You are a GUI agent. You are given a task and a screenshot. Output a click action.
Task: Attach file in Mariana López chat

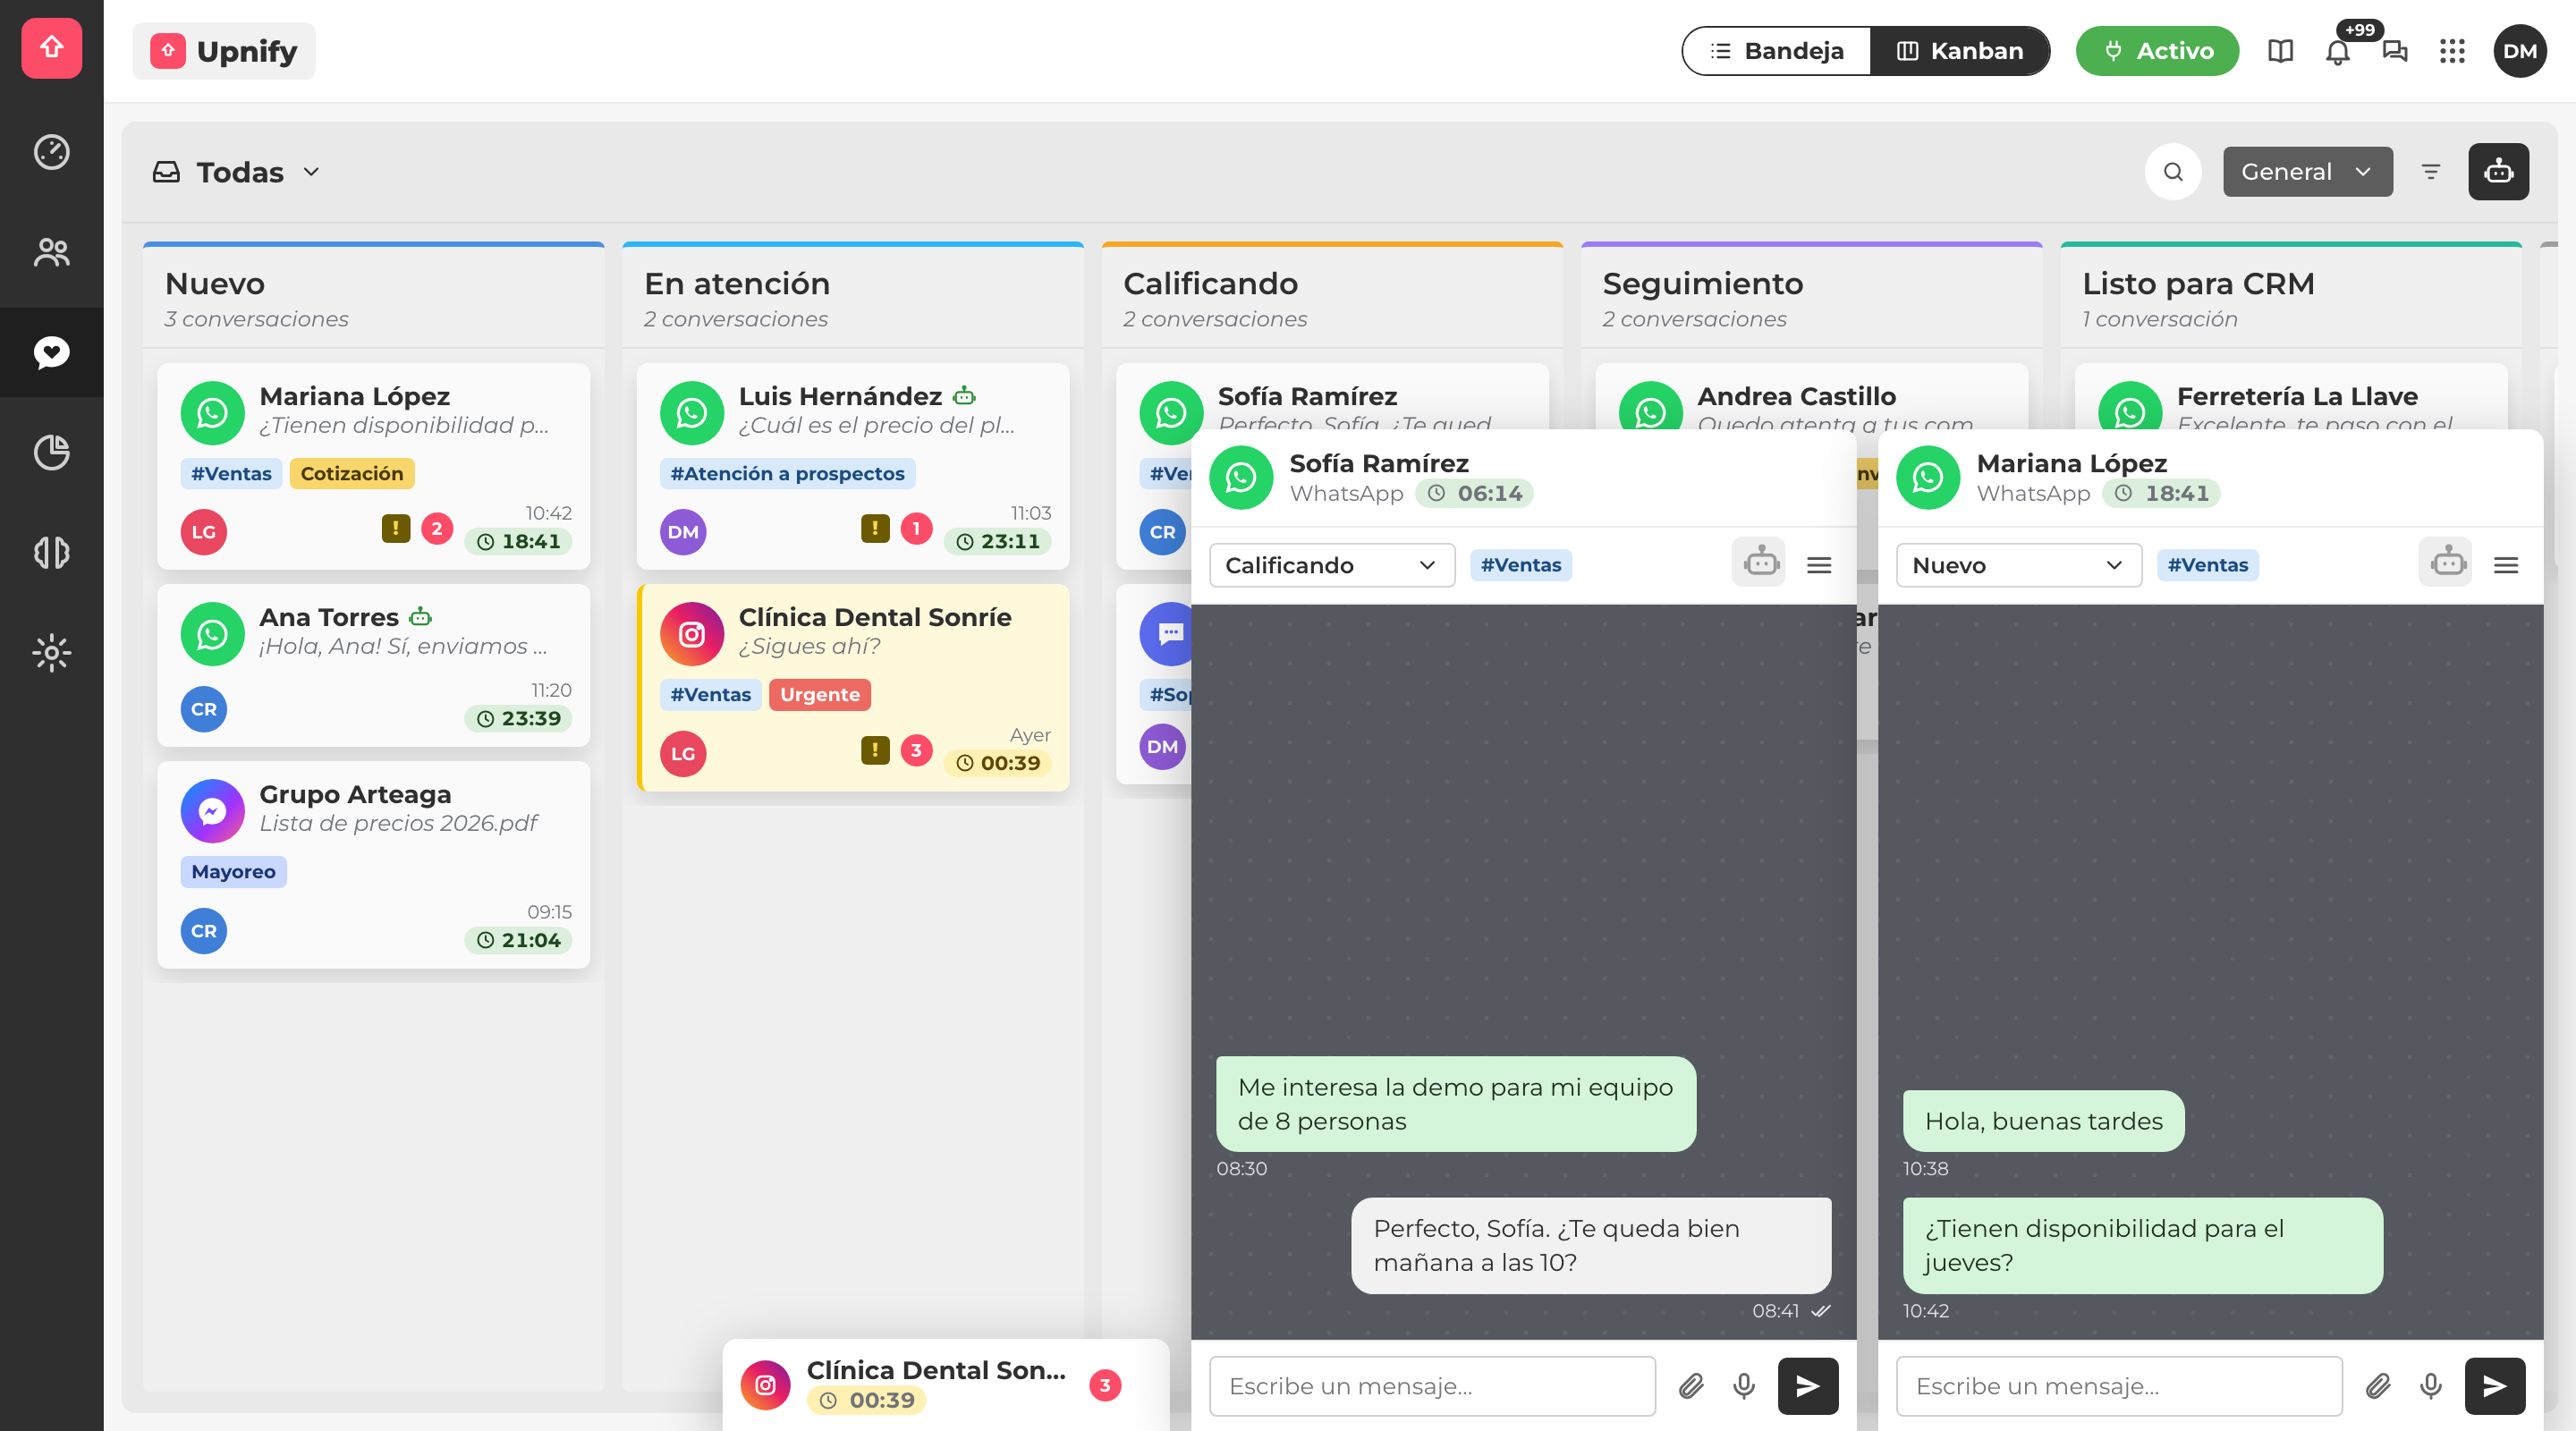point(2378,1386)
